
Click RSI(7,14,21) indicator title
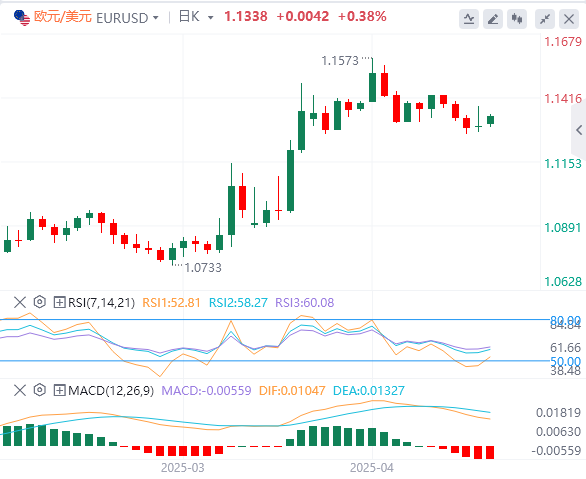[x=101, y=302]
